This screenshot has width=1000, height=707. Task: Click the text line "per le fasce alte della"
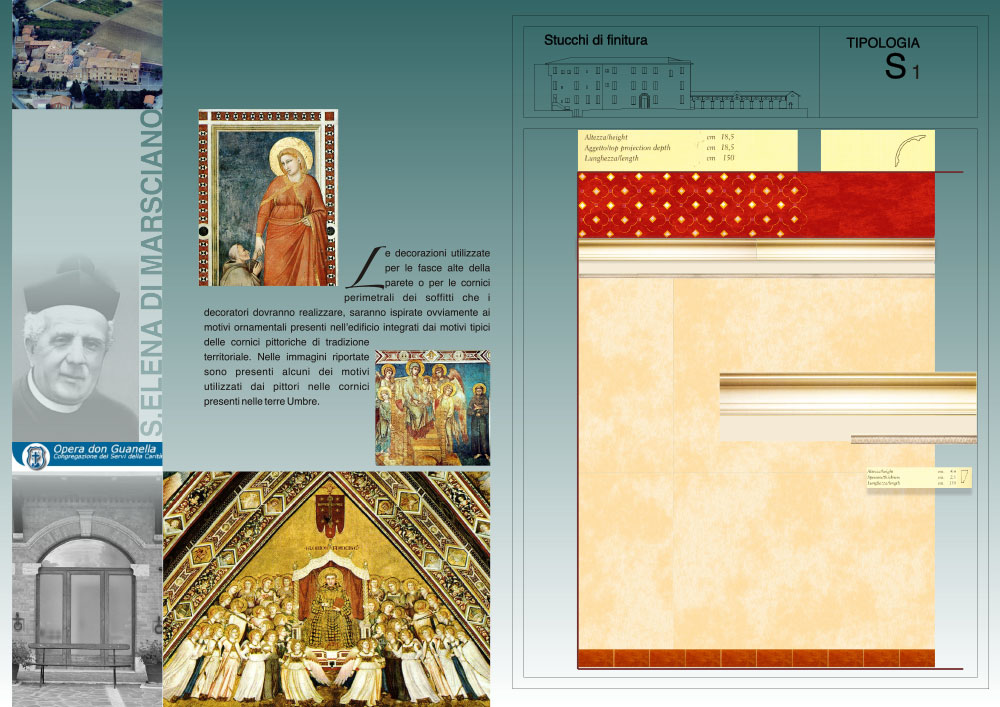click(x=438, y=268)
